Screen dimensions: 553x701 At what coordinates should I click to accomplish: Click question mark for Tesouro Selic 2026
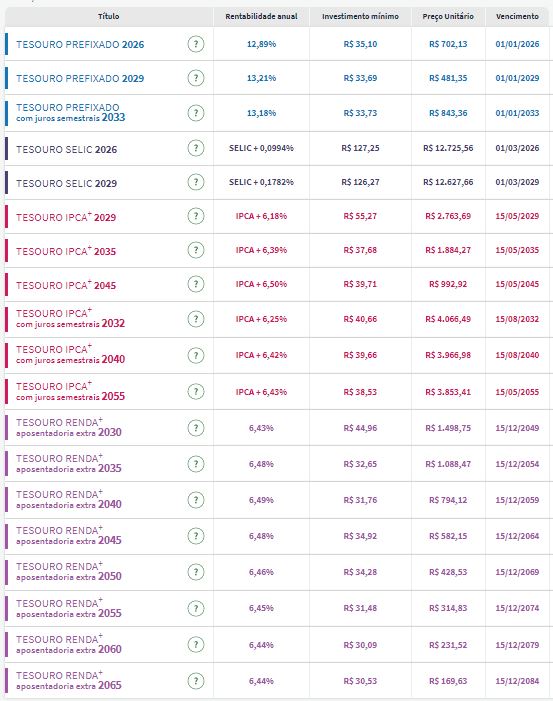196,148
